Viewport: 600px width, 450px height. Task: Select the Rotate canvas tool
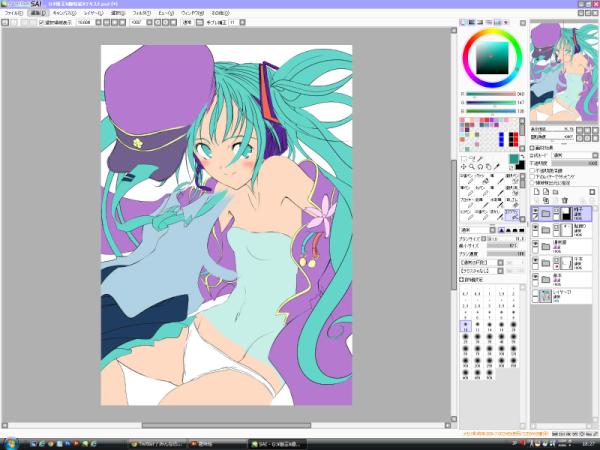pos(480,167)
